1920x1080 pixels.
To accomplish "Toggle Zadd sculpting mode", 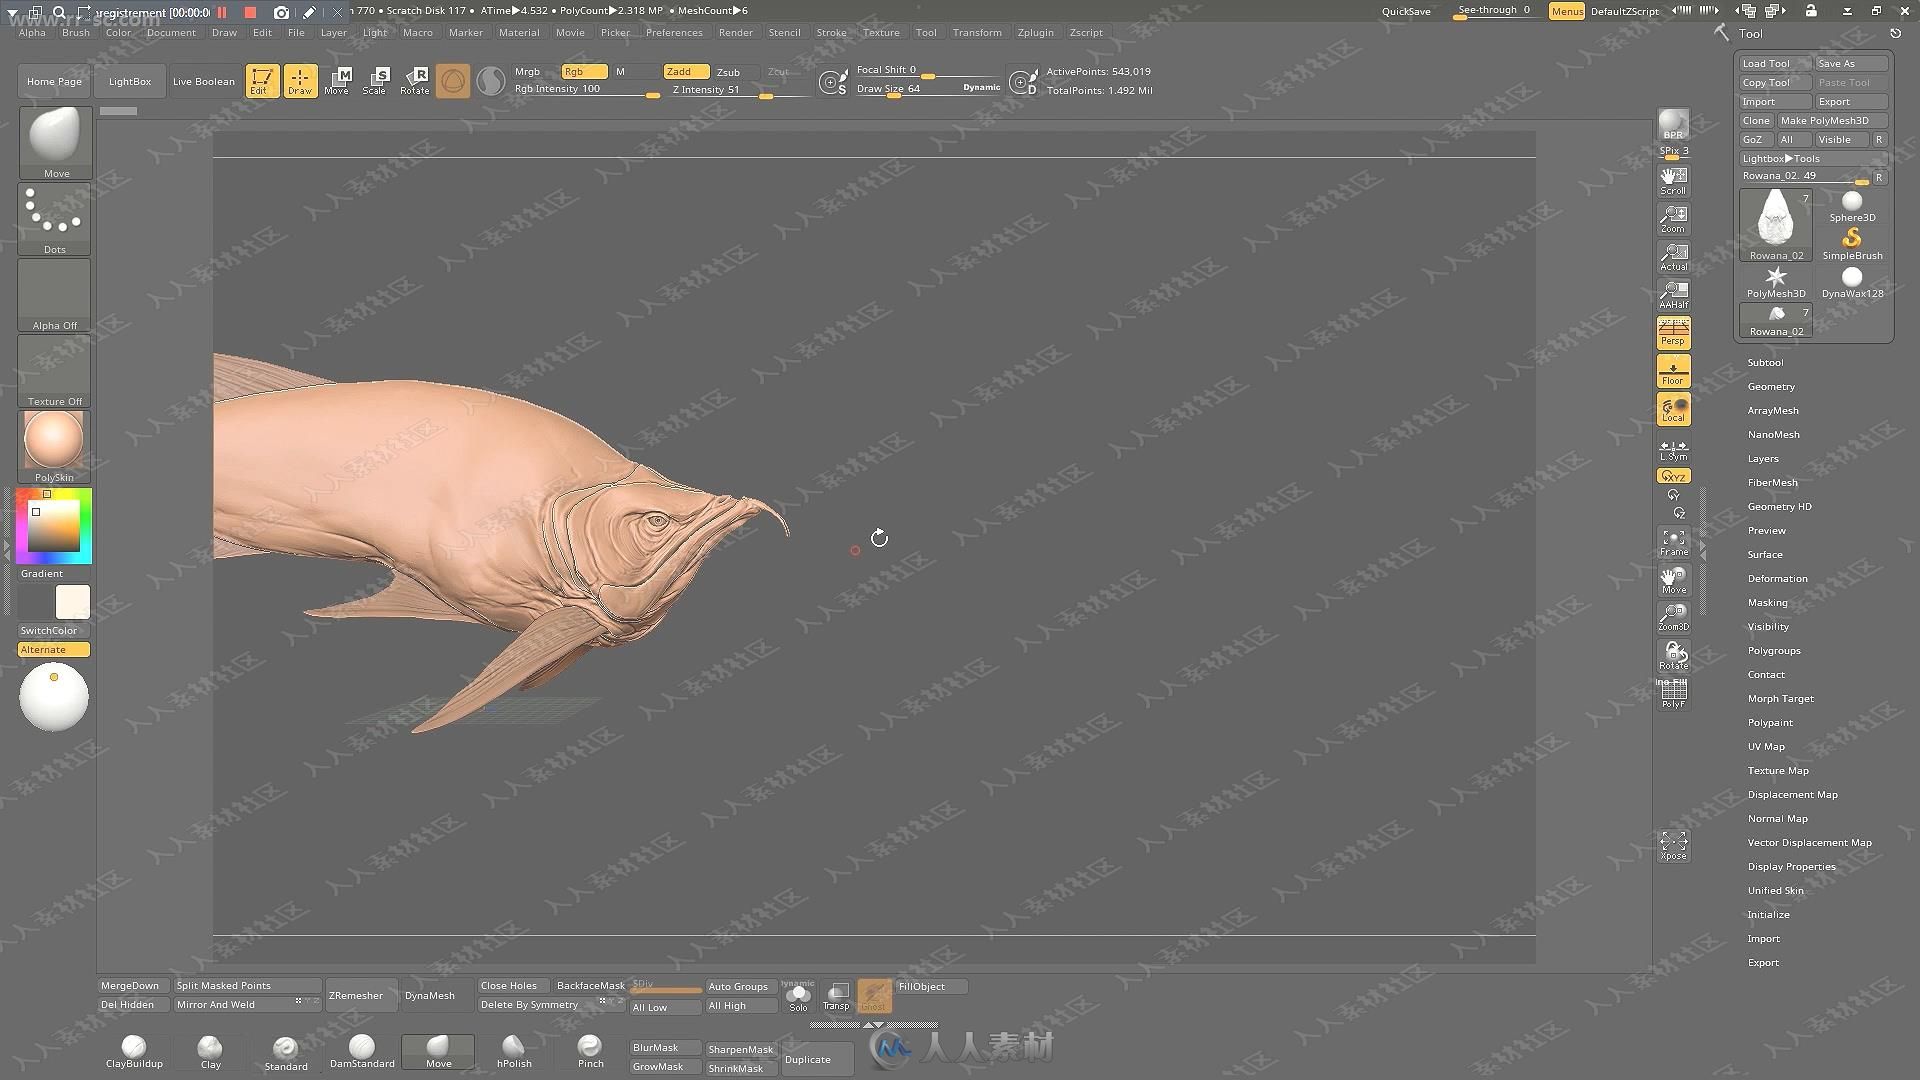I will (x=680, y=70).
